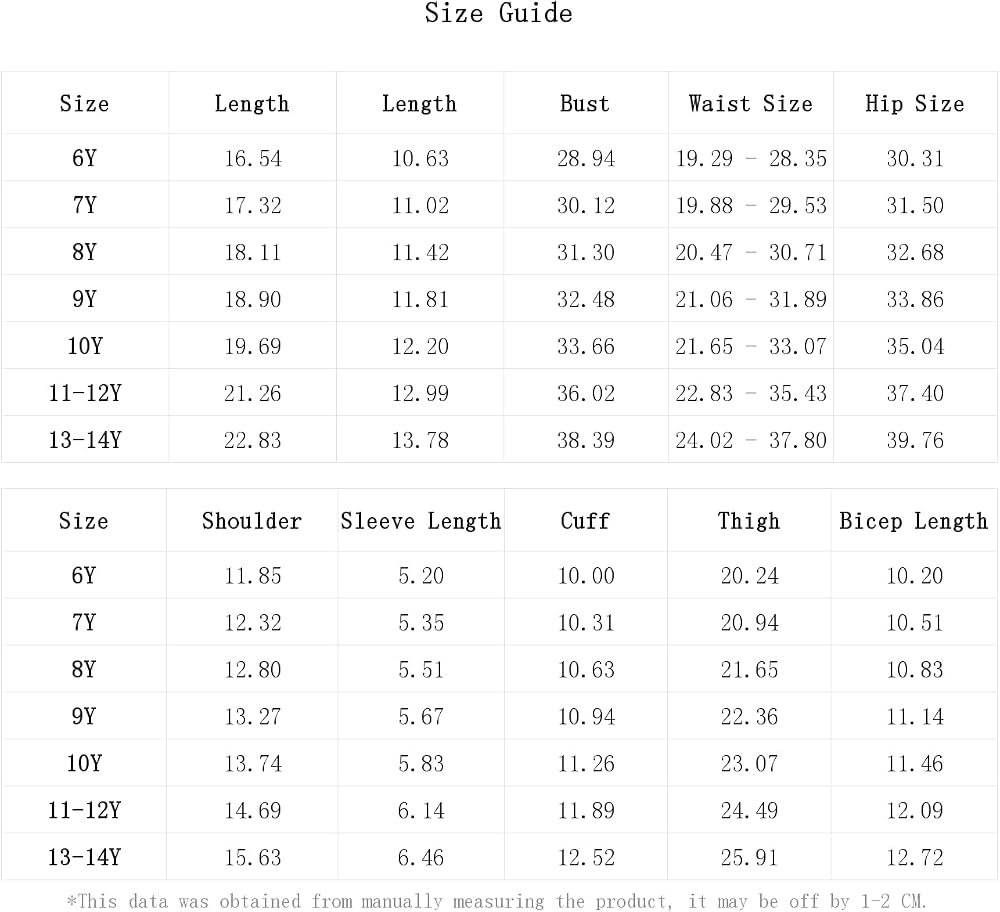
Task: Click cuff value 10.94 for 9Y
Action: point(586,717)
